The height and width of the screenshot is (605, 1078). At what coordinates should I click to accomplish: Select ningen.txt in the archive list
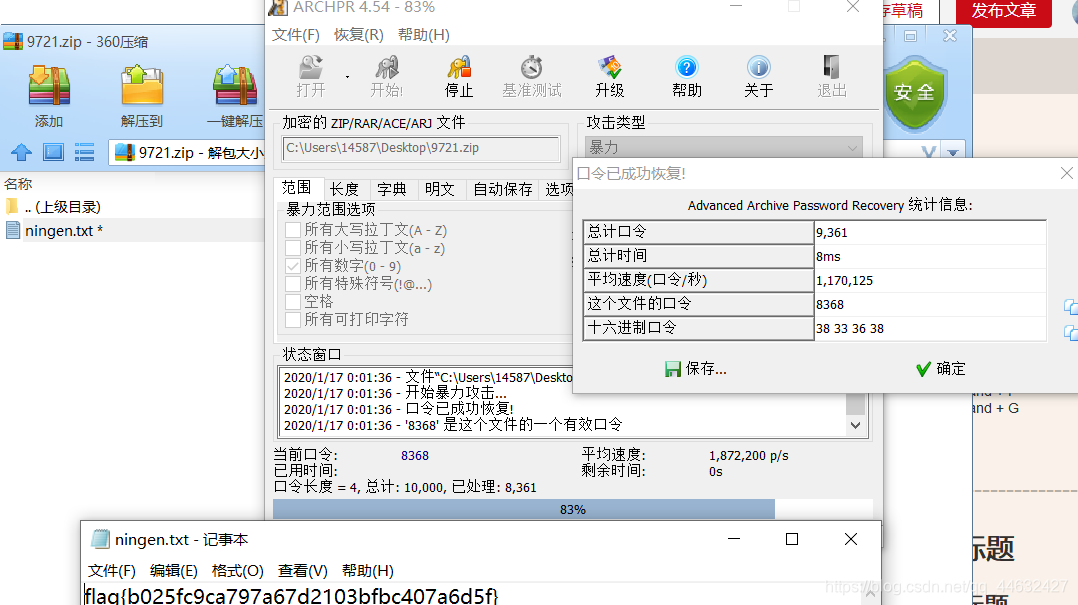pyautogui.click(x=63, y=230)
